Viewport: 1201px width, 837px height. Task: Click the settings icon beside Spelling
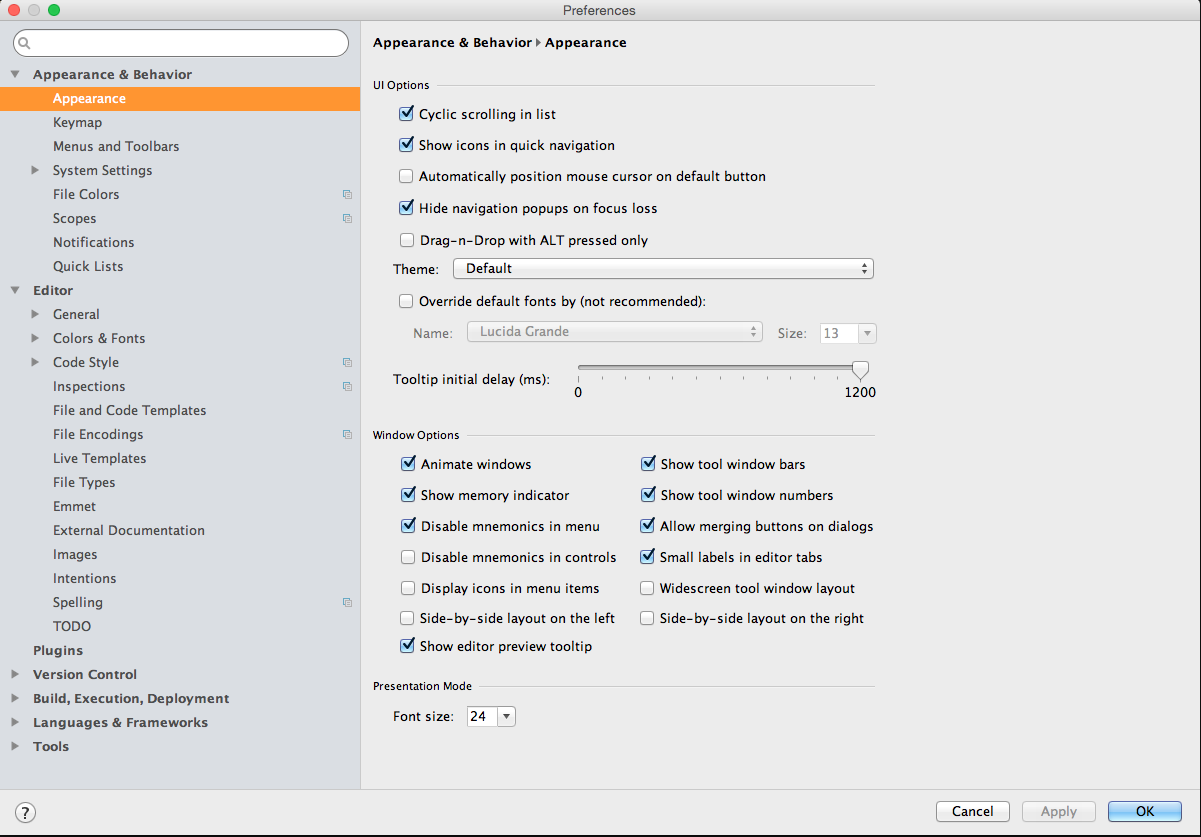pyautogui.click(x=347, y=602)
